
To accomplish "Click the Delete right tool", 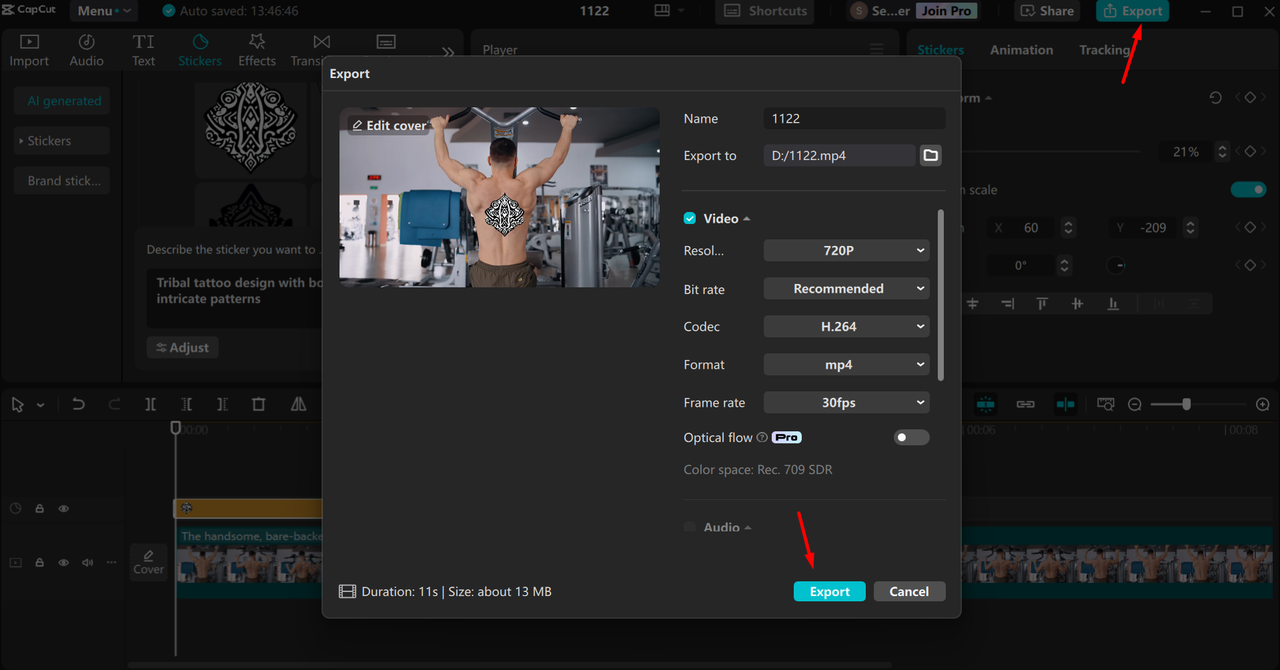I will 222,405.
